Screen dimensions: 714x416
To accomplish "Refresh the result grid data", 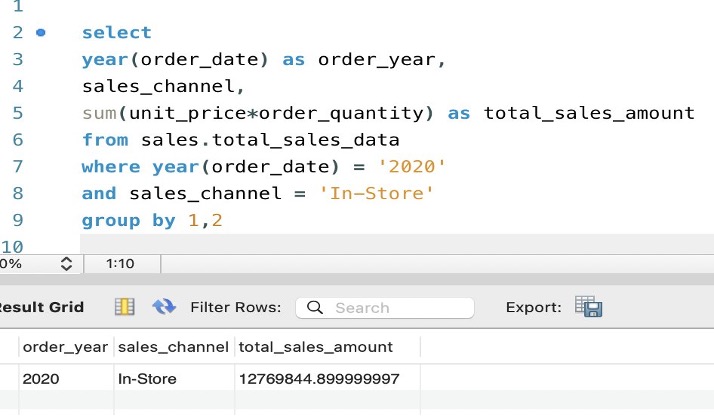I will tap(164, 307).
